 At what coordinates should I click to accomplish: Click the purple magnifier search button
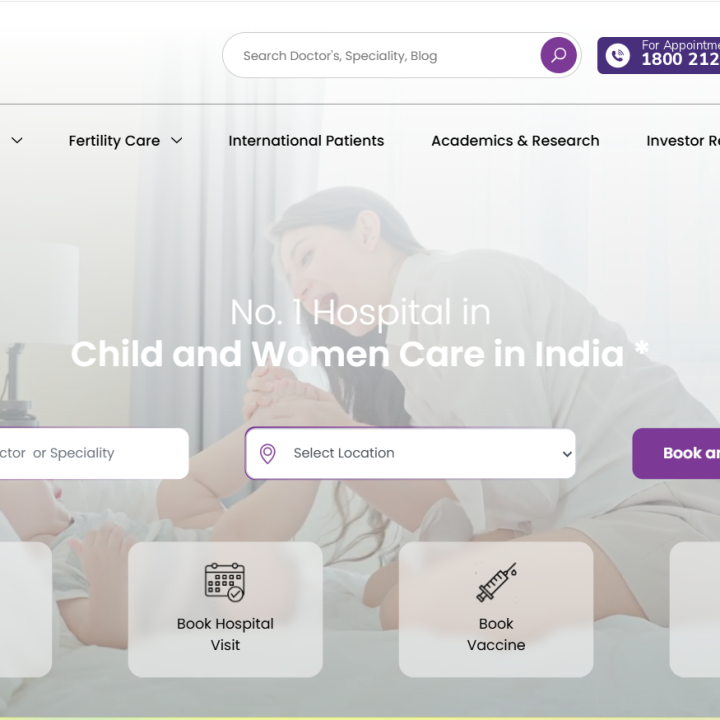[558, 55]
